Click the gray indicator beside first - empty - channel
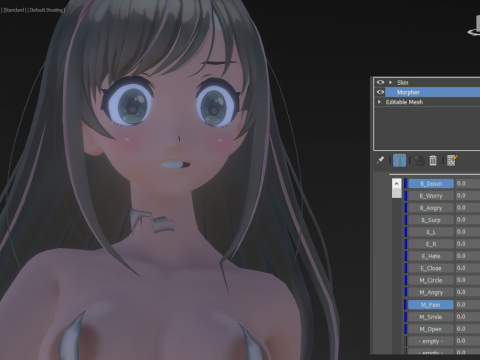The image size is (480, 360). tap(406, 341)
